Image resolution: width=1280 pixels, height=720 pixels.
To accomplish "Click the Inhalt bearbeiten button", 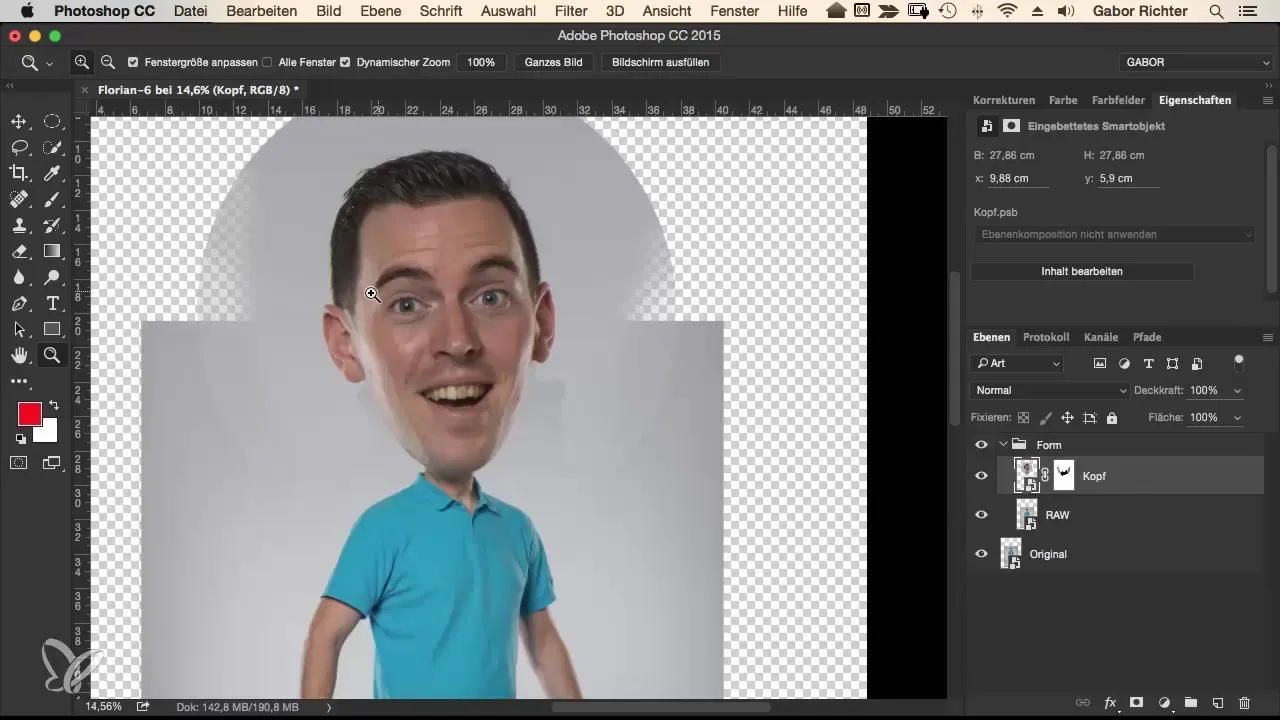I will [x=1082, y=271].
